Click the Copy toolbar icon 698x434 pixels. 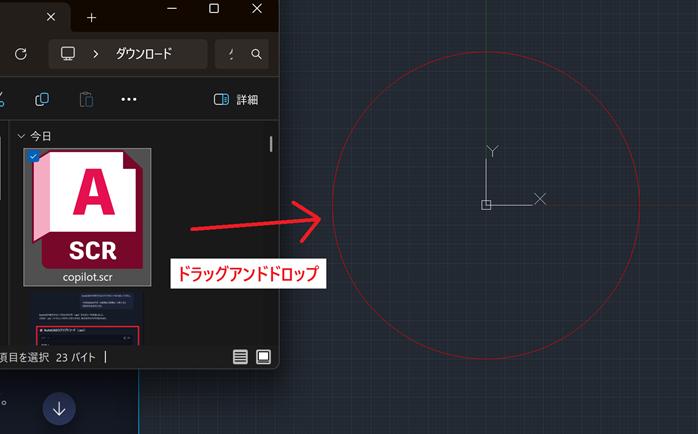coord(42,99)
